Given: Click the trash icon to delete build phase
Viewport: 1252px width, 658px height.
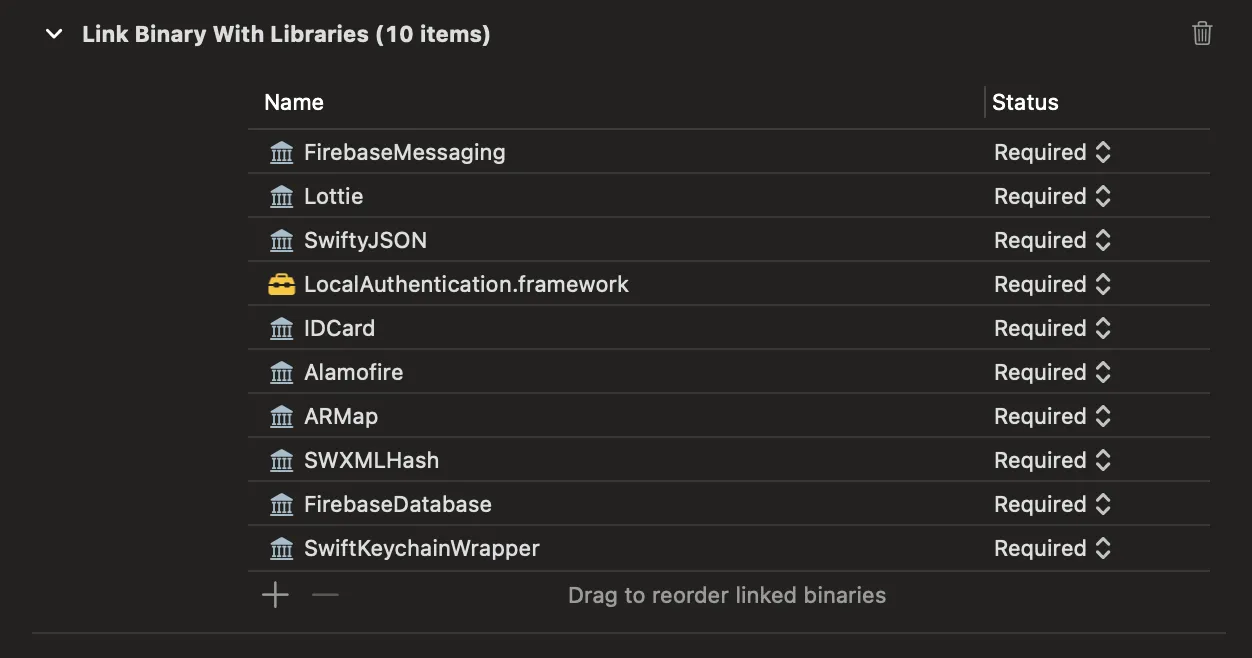Looking at the screenshot, I should click(1202, 34).
